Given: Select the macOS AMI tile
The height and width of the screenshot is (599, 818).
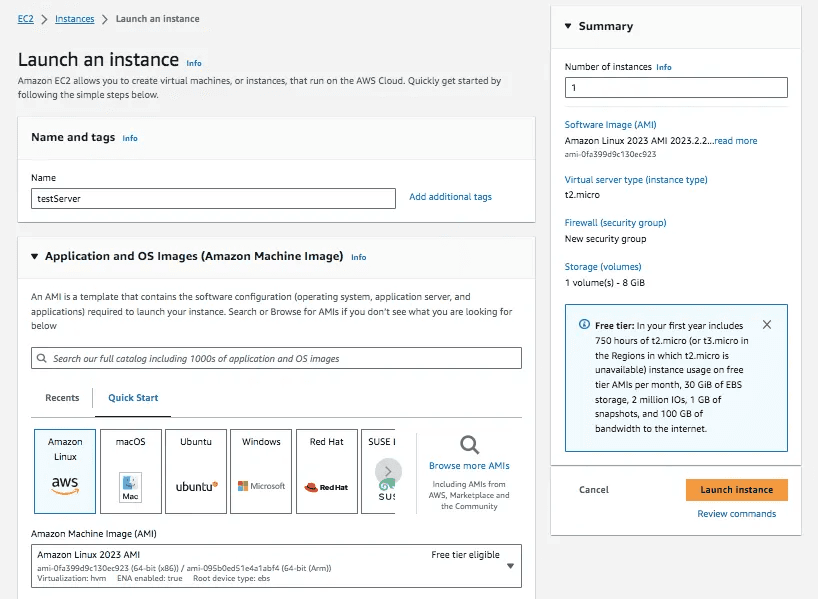Looking at the screenshot, I should pos(131,471).
